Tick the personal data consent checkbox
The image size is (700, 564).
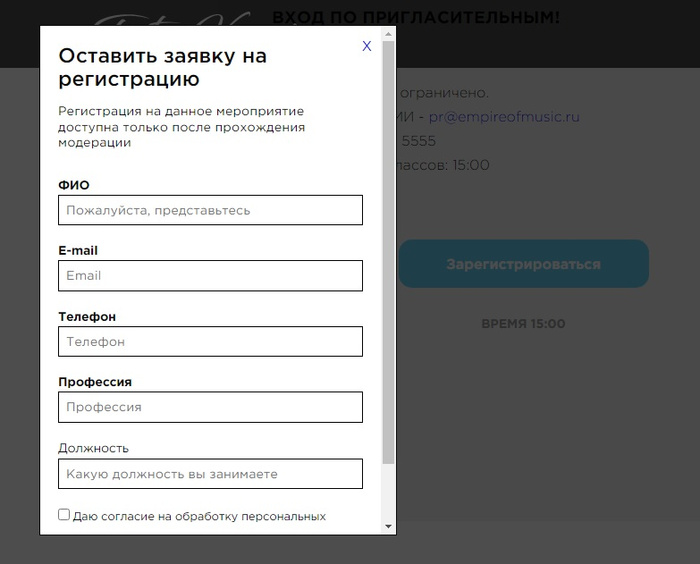coord(64,515)
